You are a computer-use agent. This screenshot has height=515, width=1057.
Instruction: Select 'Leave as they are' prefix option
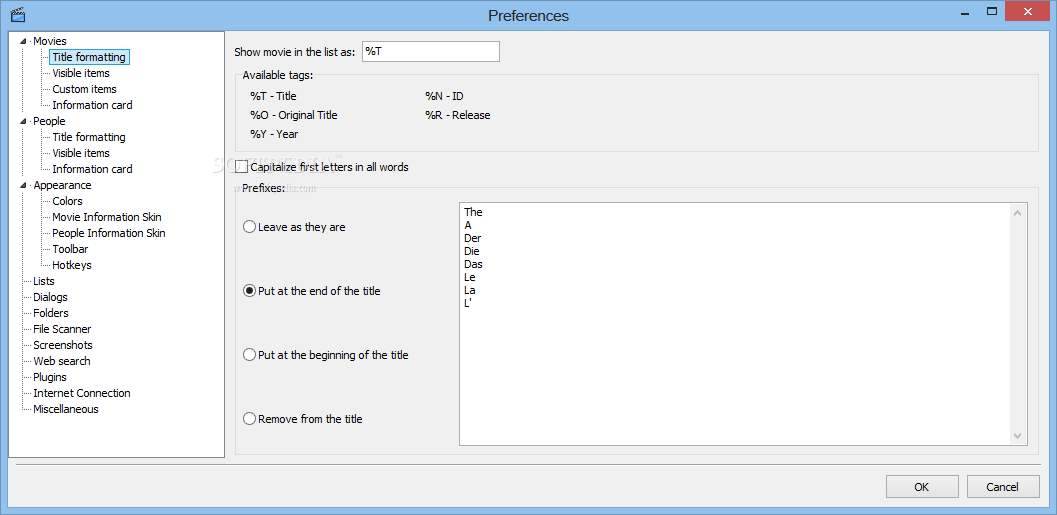[249, 227]
